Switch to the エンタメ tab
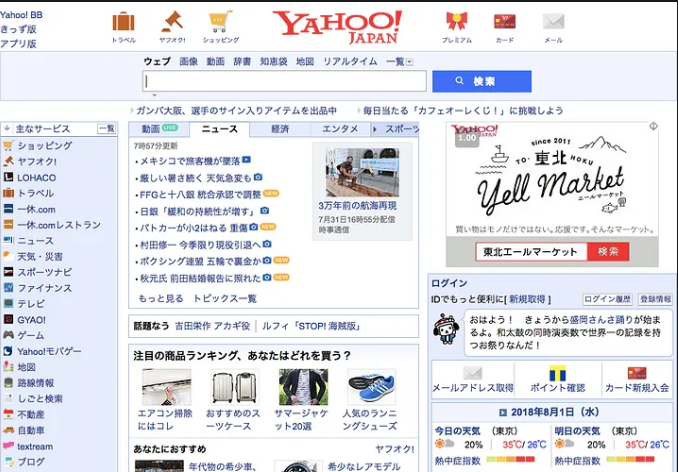 340,129
